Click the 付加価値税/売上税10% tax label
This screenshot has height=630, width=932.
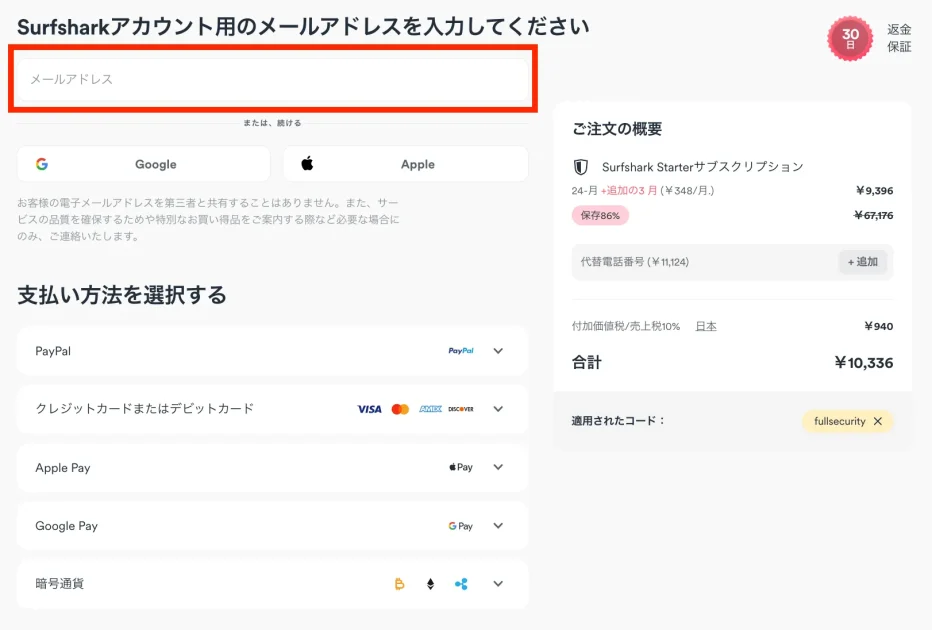tap(626, 326)
